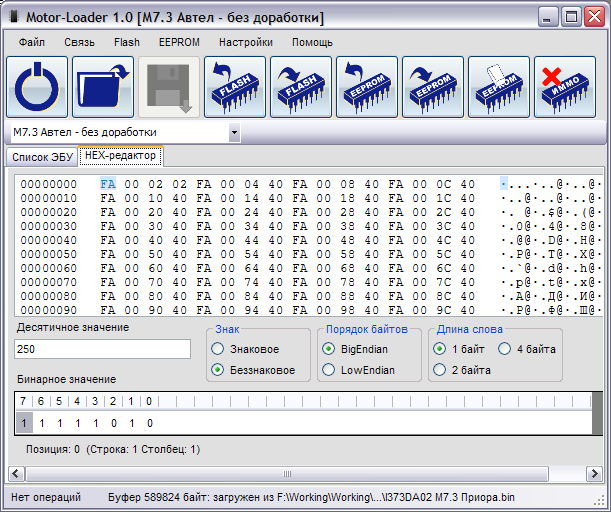Click the write FLASH chip icon
Screen dimensions: 611x512
coord(301,88)
